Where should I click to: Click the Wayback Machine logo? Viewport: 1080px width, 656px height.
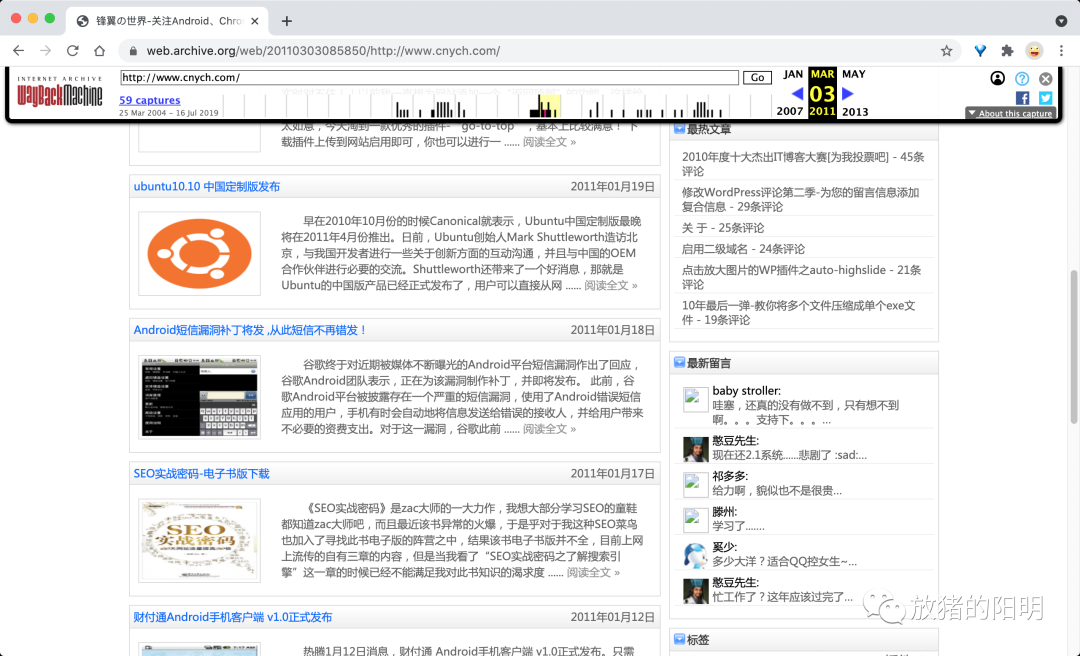click(60, 92)
